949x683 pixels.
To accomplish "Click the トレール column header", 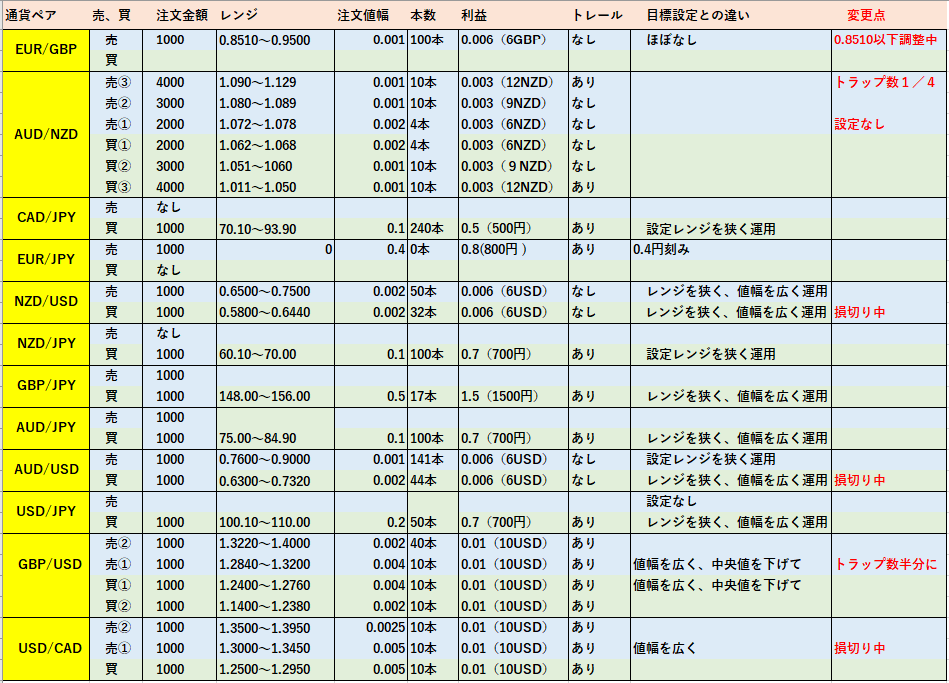I will coord(597,15).
